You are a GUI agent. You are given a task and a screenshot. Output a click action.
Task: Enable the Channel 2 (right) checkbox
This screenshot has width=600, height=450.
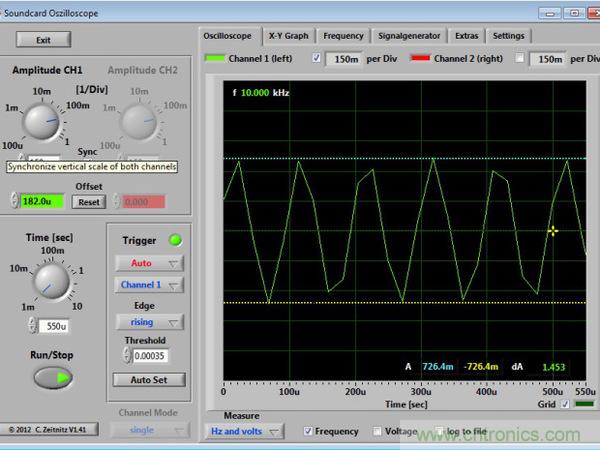click(x=519, y=59)
